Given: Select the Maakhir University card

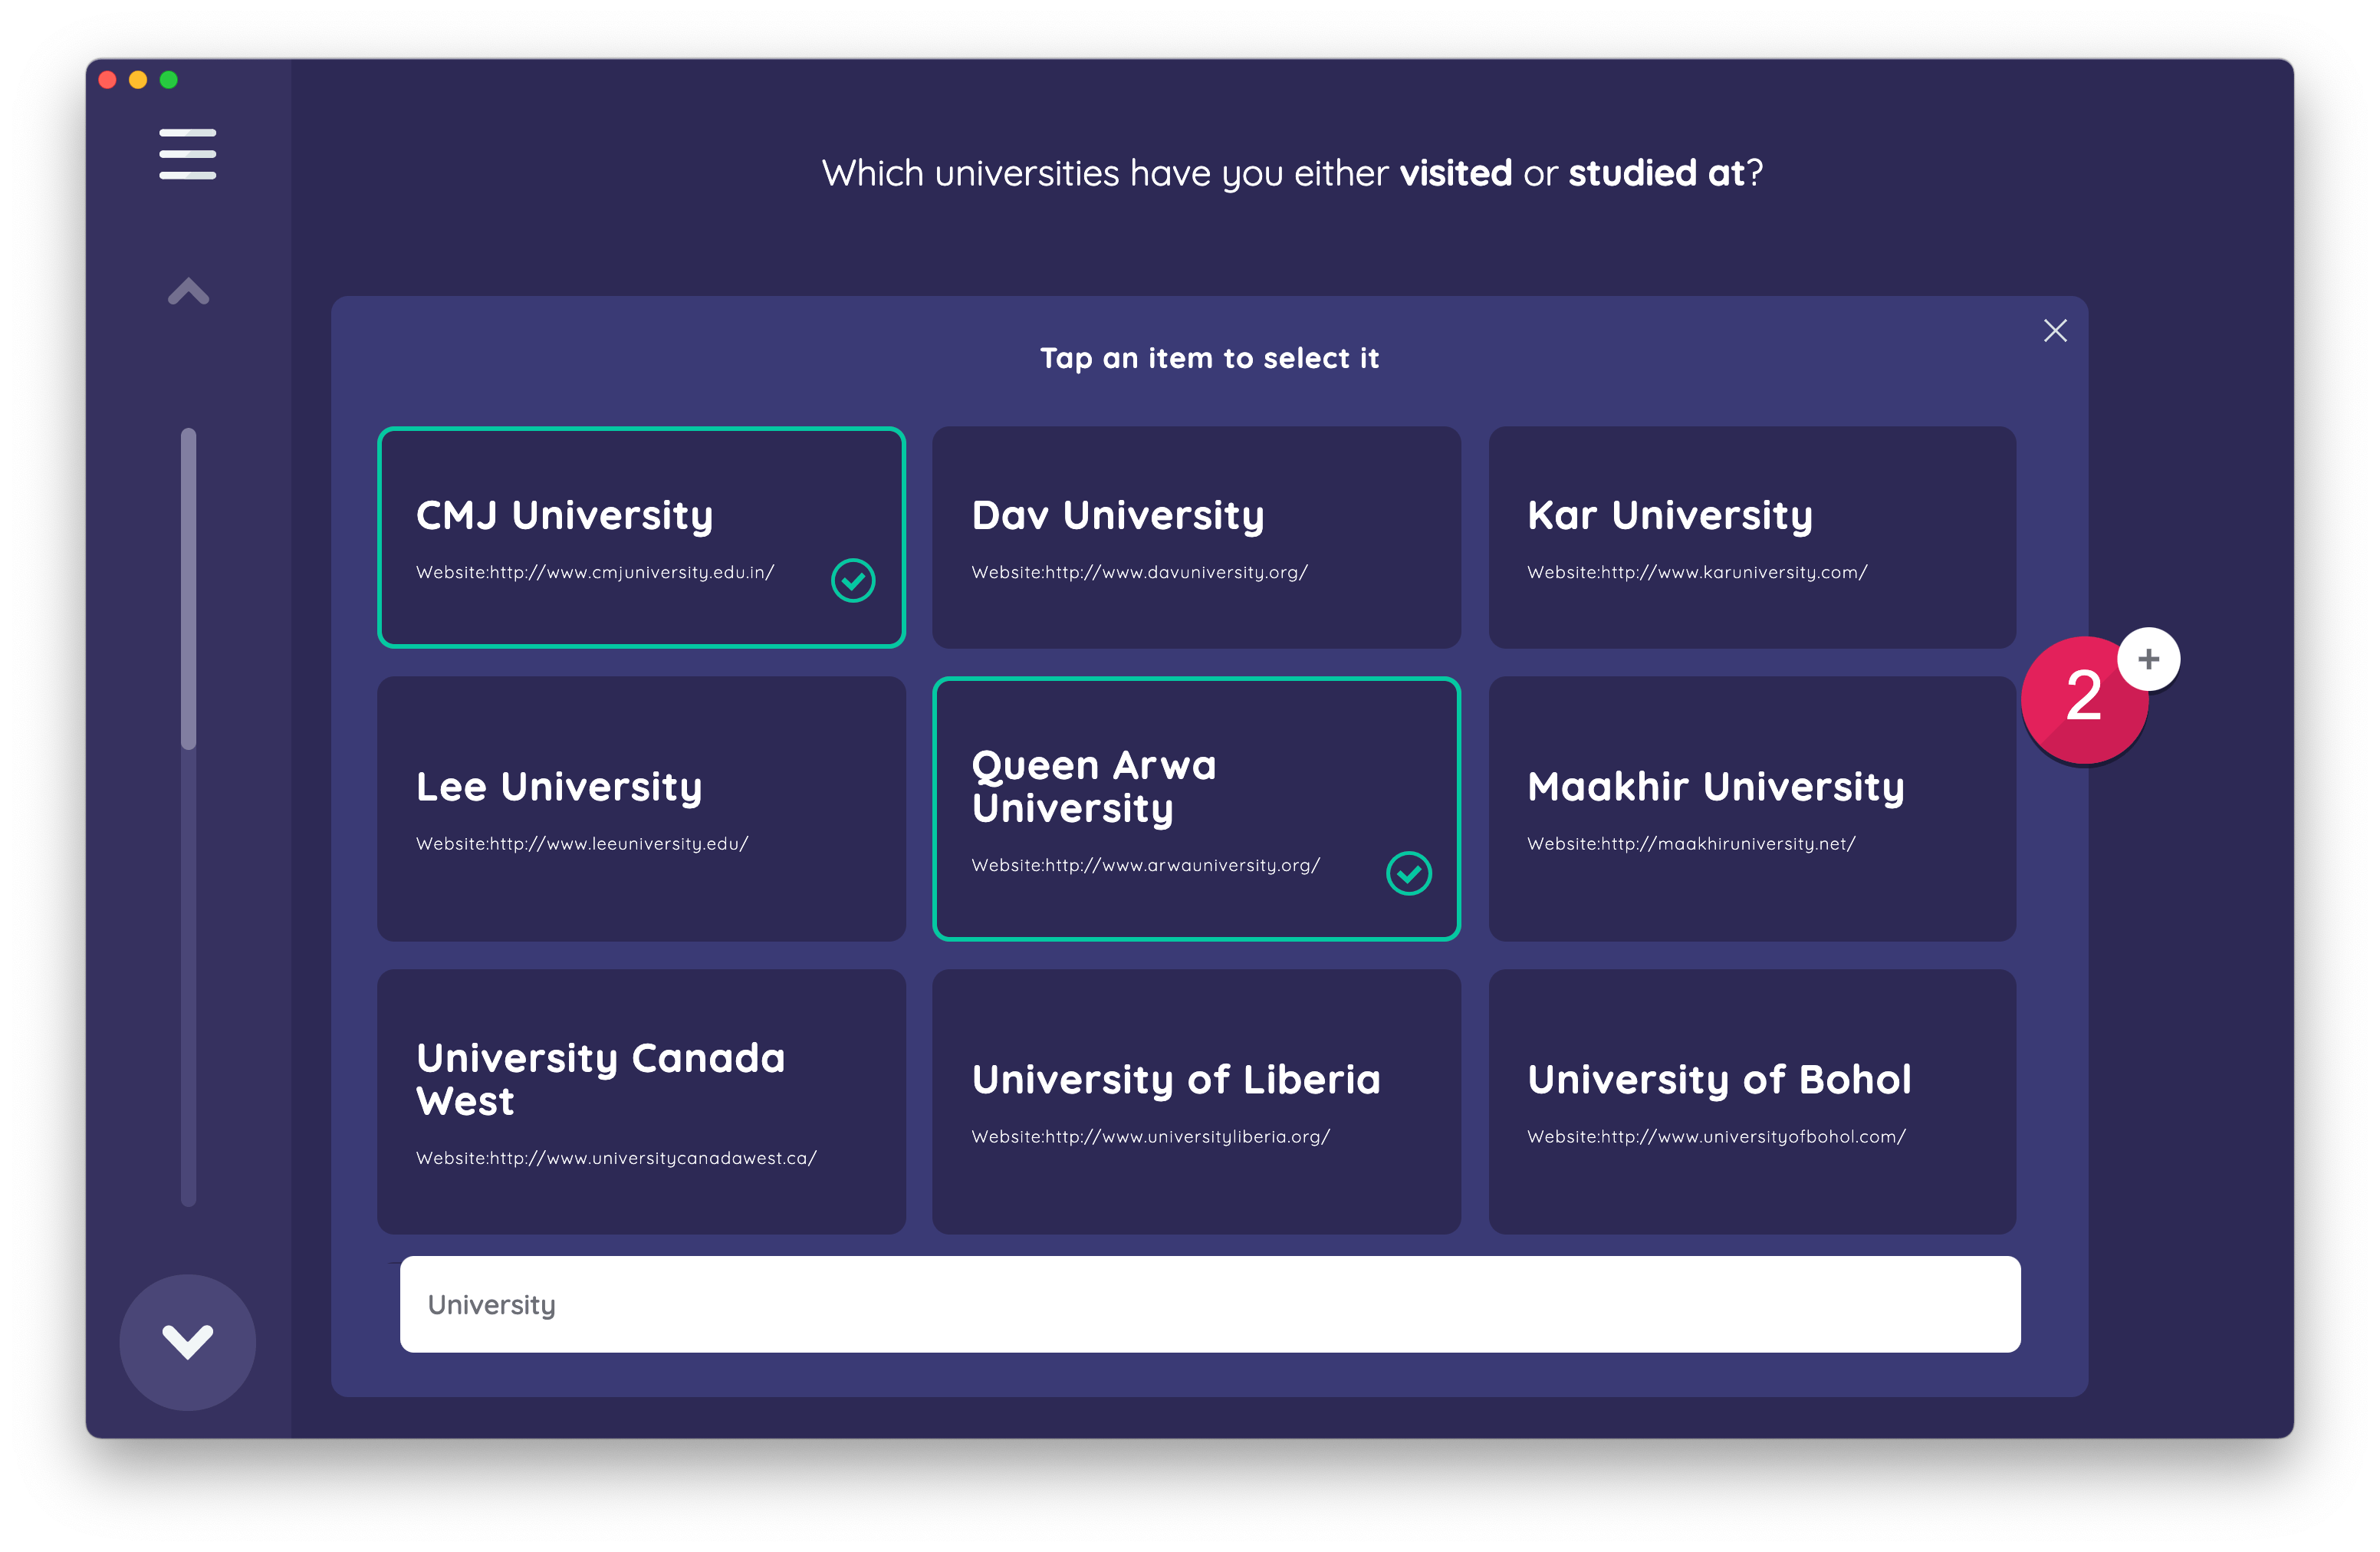Looking at the screenshot, I should pyautogui.click(x=1752, y=808).
